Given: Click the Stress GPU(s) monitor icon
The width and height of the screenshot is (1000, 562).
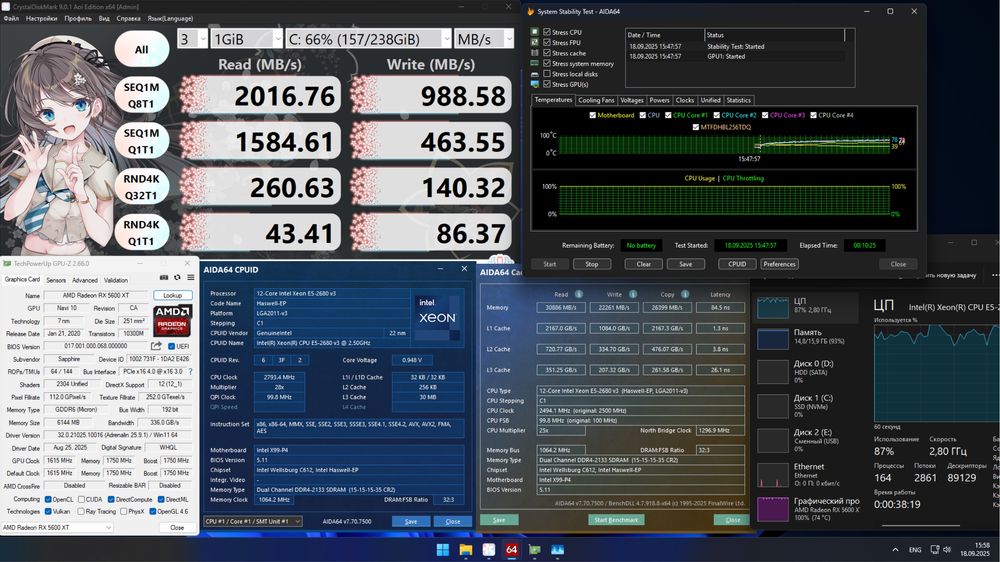Looking at the screenshot, I should tap(534, 84).
